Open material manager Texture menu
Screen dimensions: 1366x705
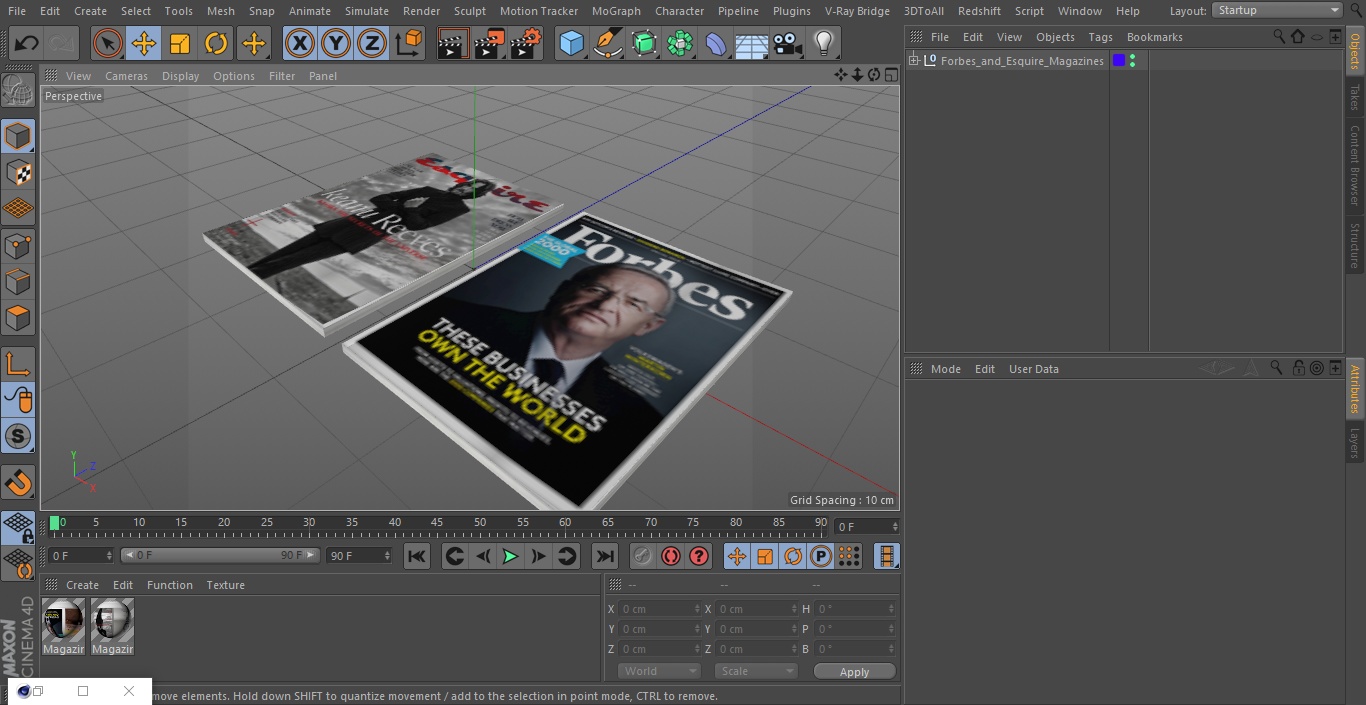(x=225, y=585)
